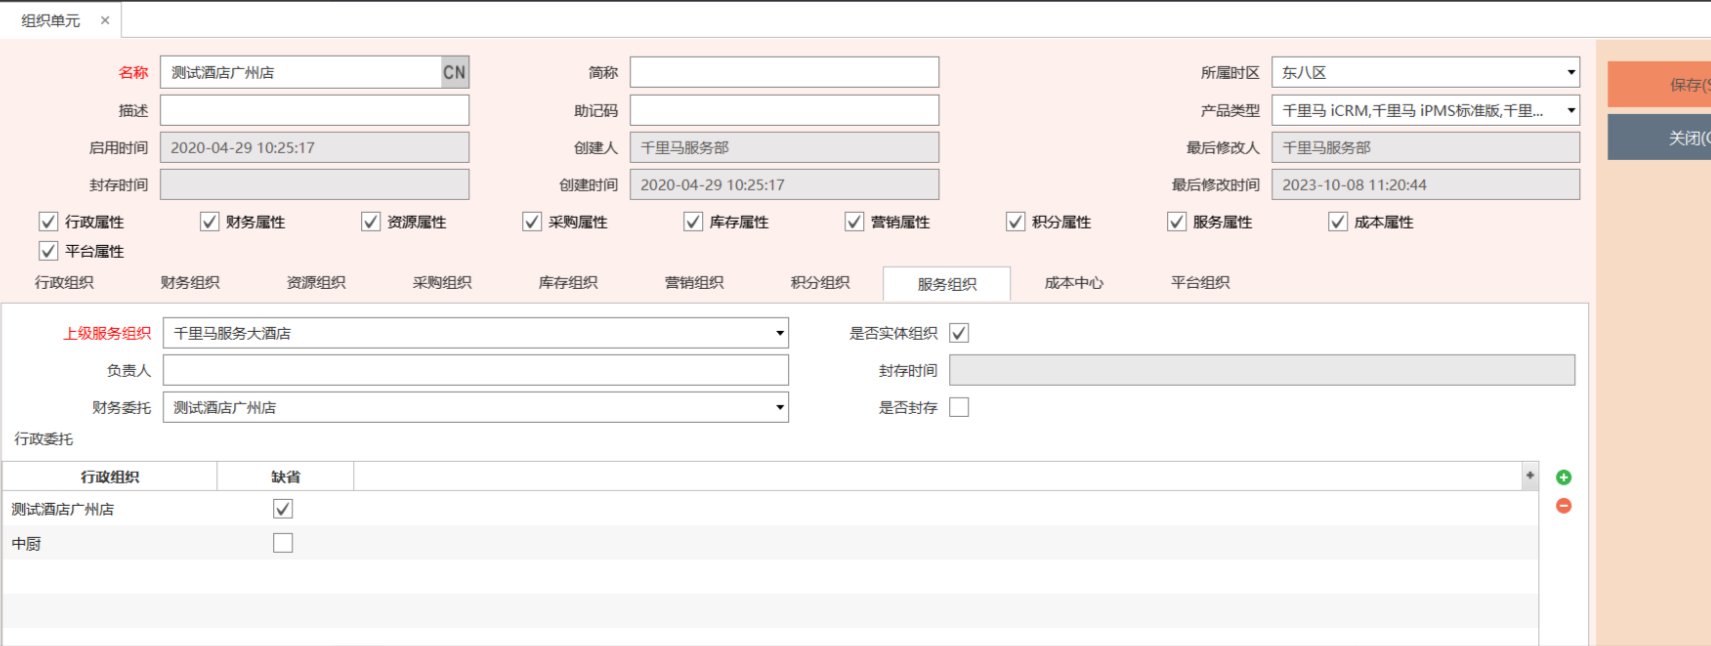Viewport: 1711px width, 646px height.
Task: Select the 平台组织 tab
Action: point(1200,283)
